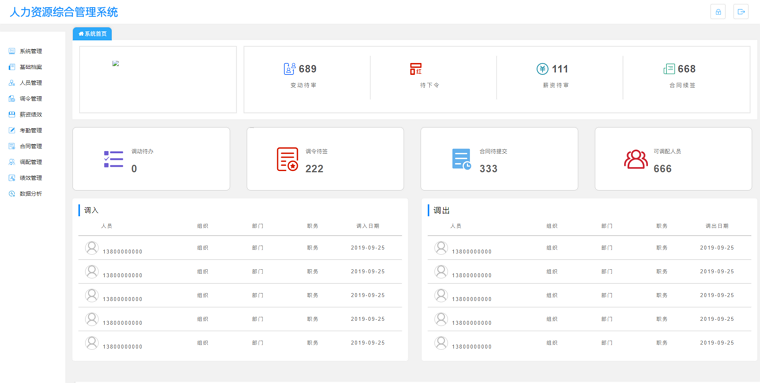Click the 合同续签 label

(x=682, y=85)
